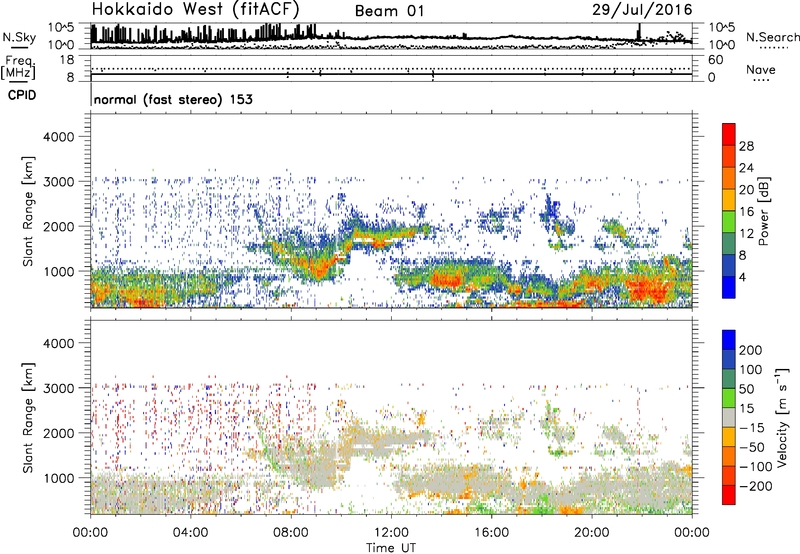This screenshot has width=800, height=554.
Task: Click the "N.Sky" legend label
Action: click(x=19, y=37)
